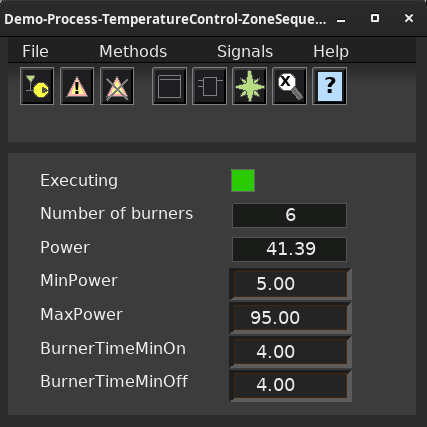Click the blue question mark help icon
The height and width of the screenshot is (427, 427).
click(329, 86)
